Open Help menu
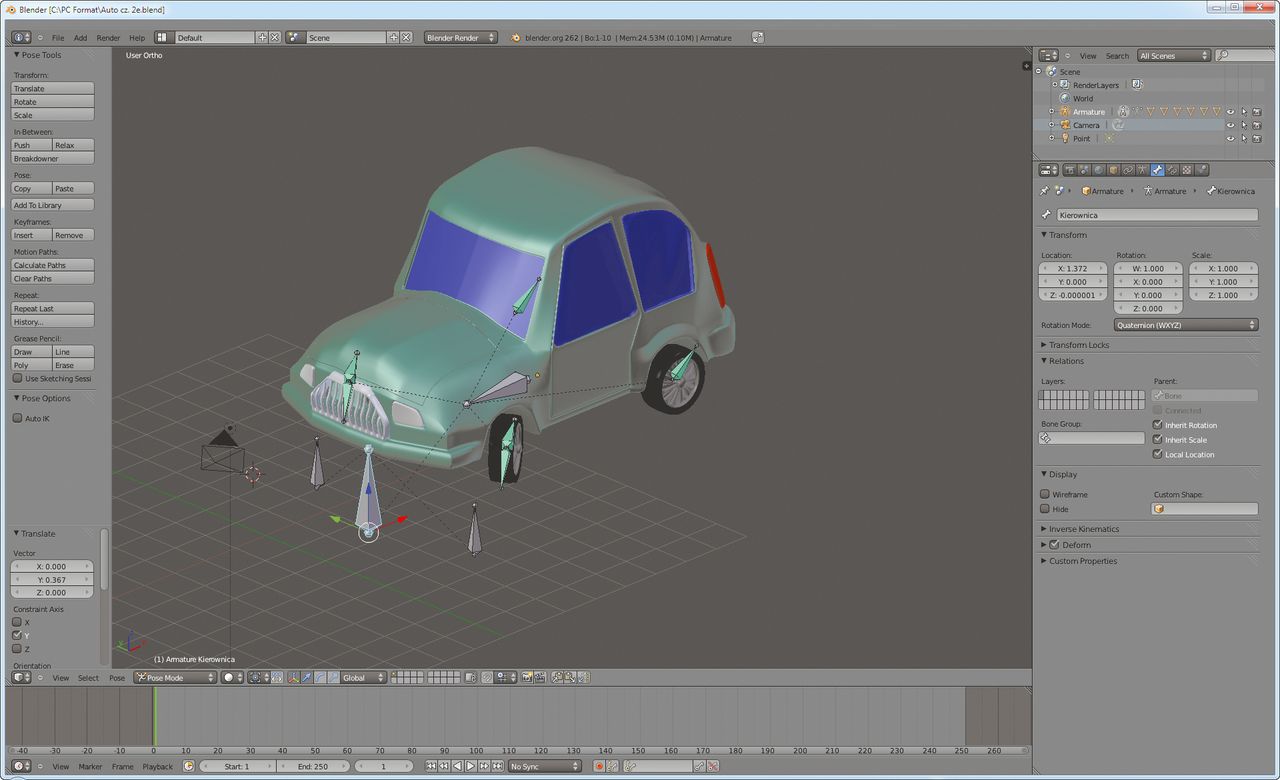Viewport: 1280px width, 780px height. tap(137, 38)
